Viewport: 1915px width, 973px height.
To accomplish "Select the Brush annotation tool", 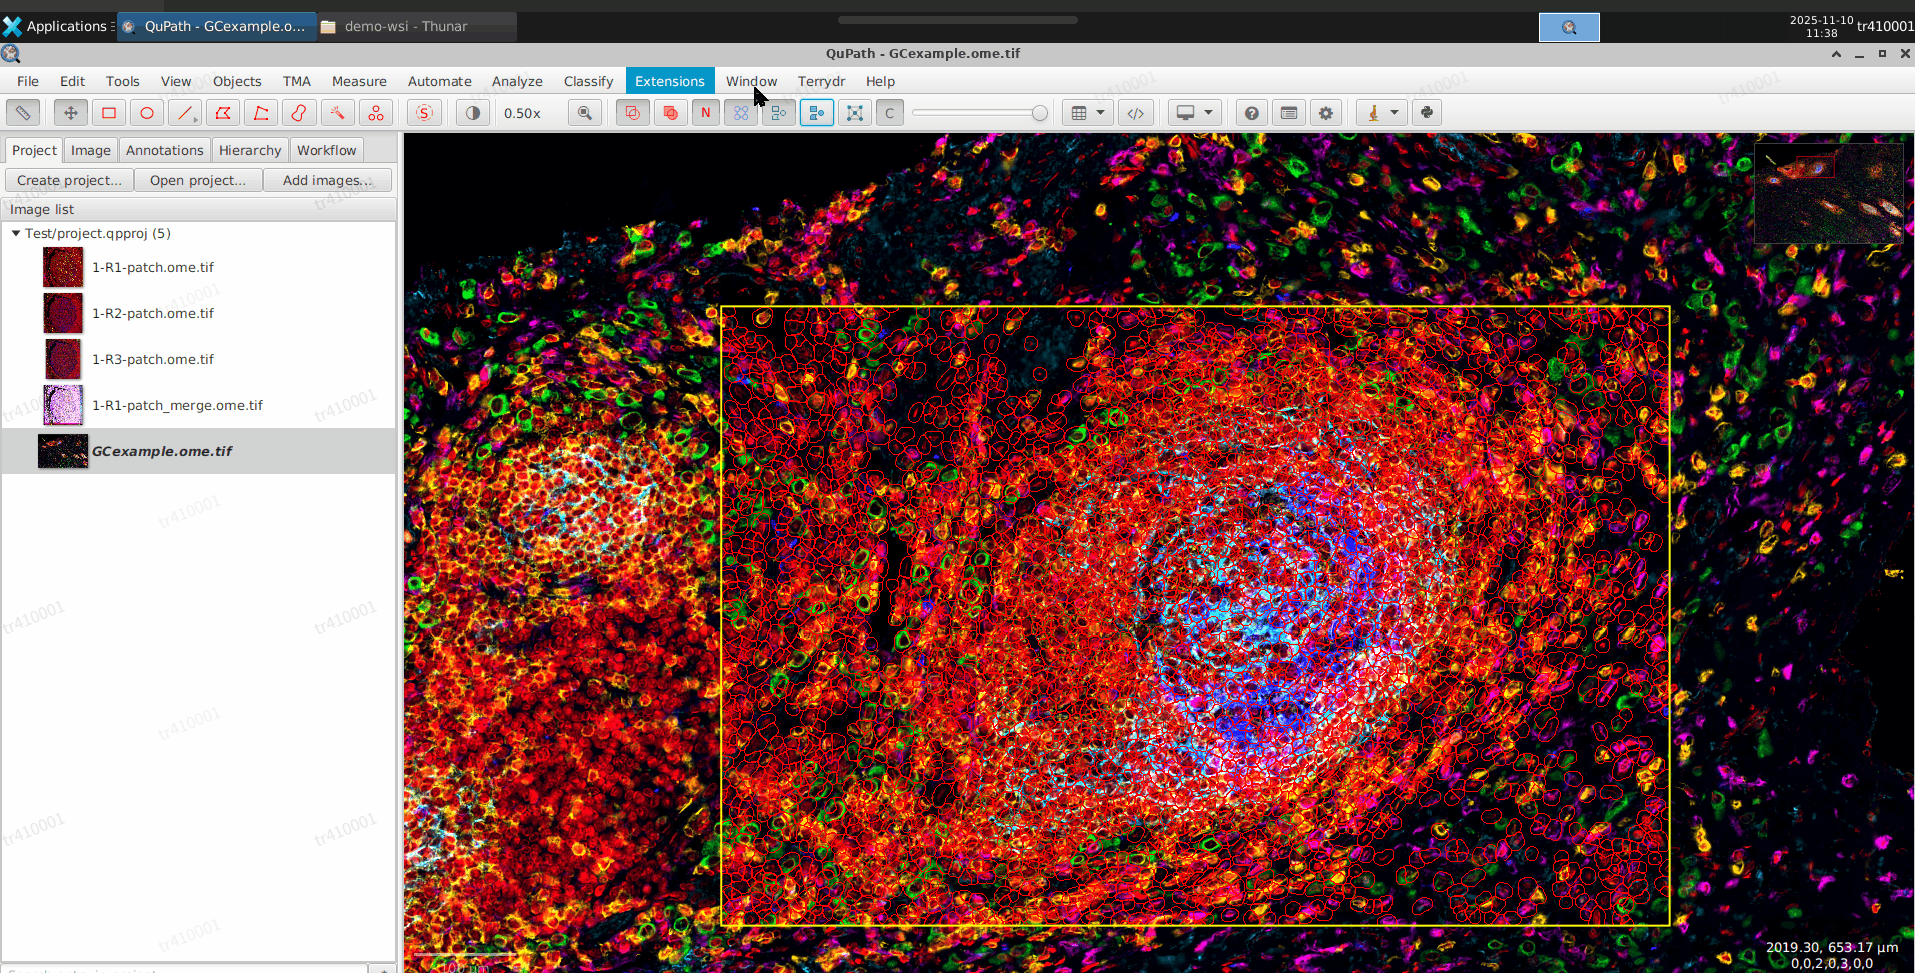I will click(x=299, y=113).
